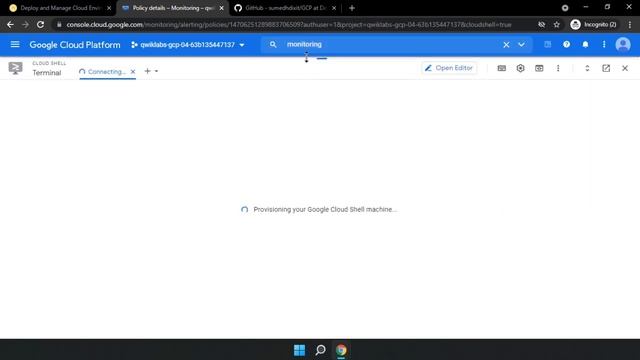Open console settings three-dot menu
Image resolution: width=640 pixels, height=360 pixels.
click(x=604, y=44)
